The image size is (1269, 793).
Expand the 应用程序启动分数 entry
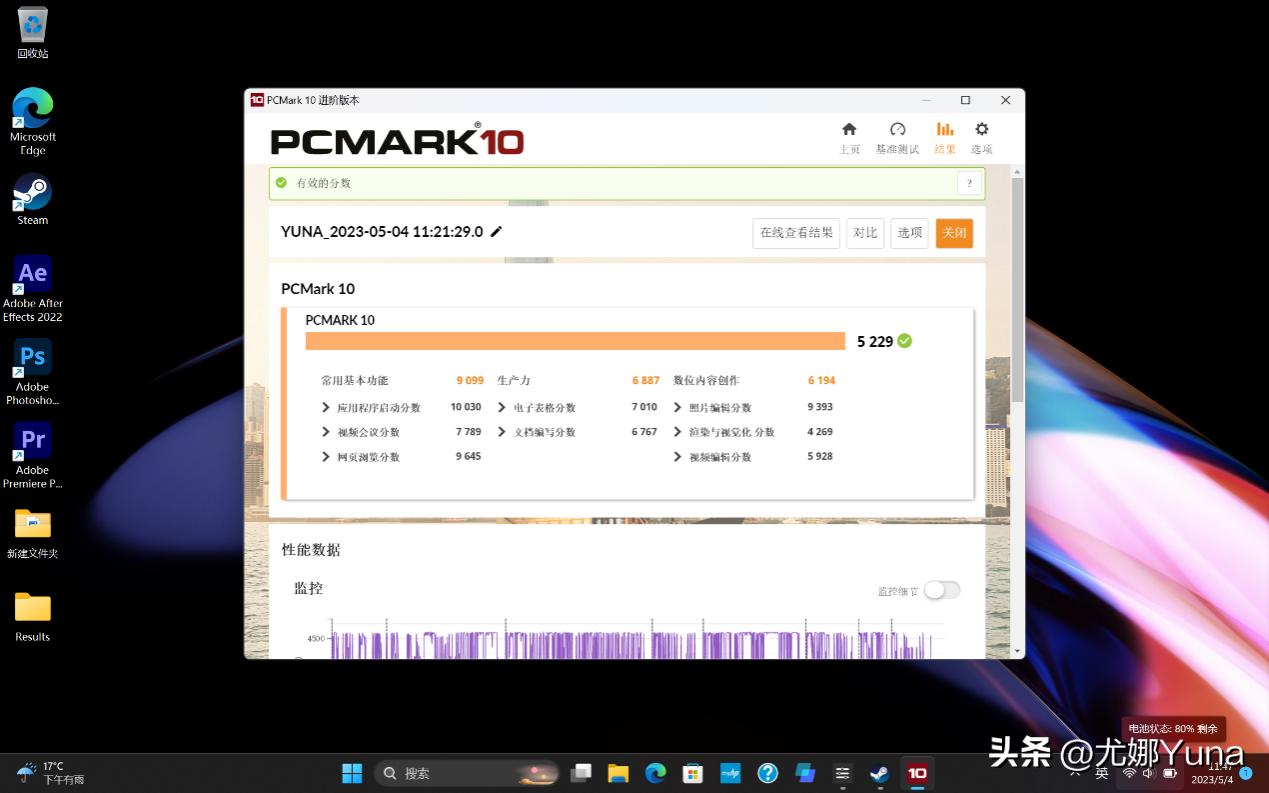tap(325, 407)
